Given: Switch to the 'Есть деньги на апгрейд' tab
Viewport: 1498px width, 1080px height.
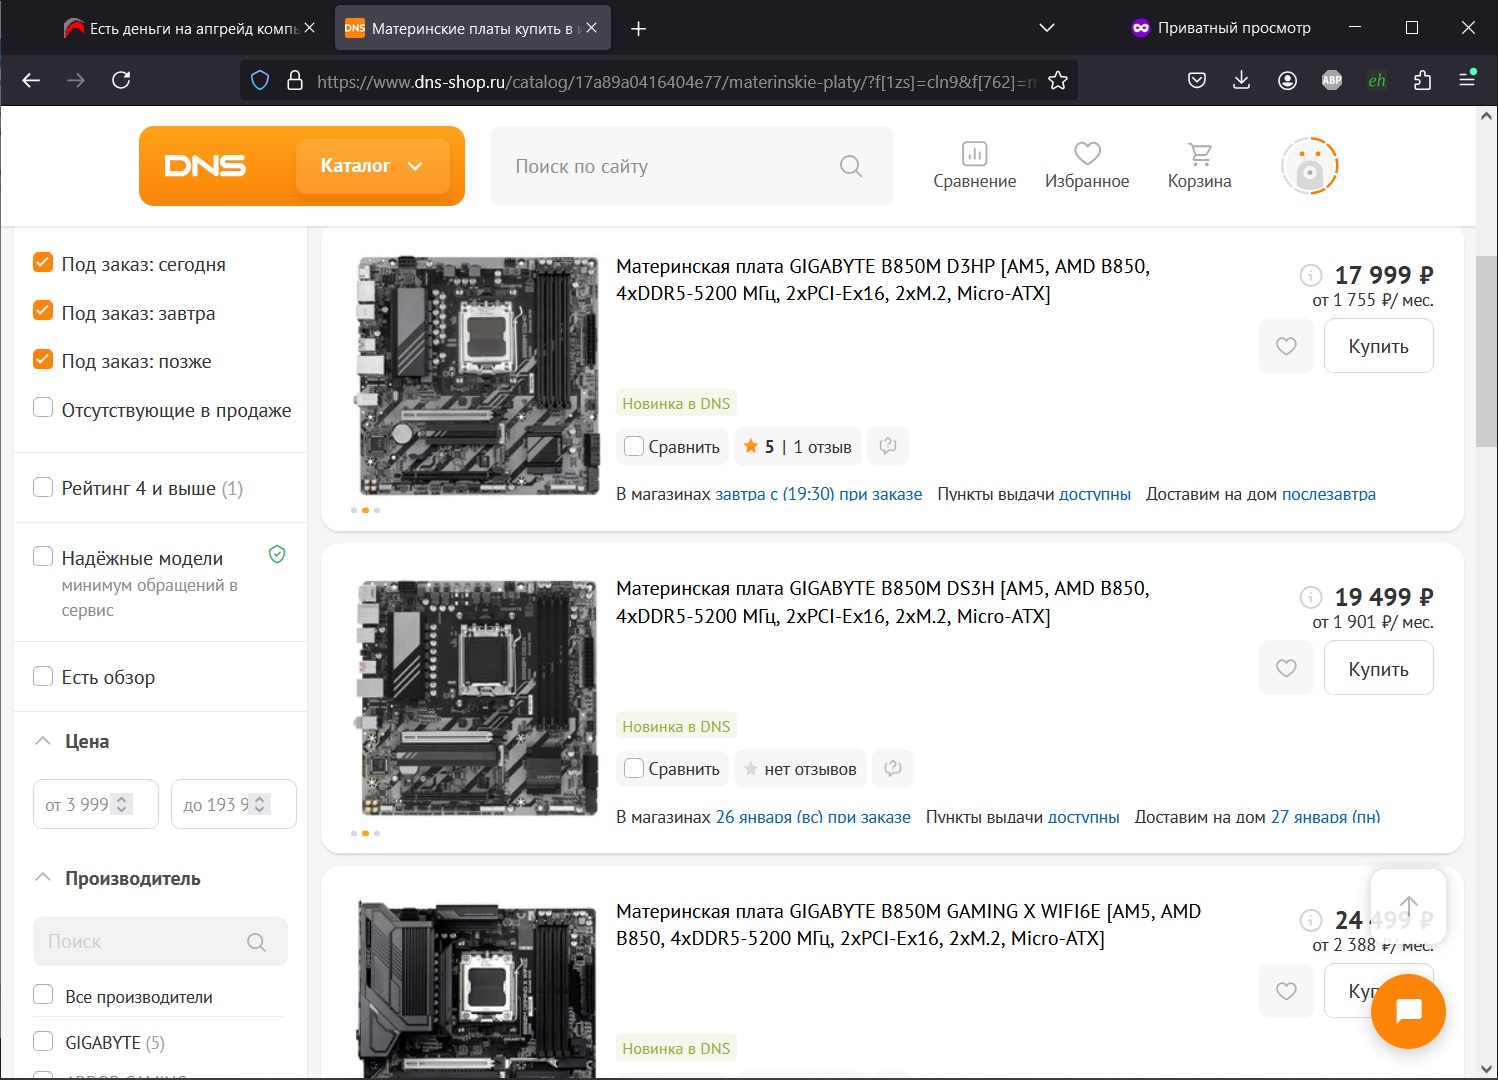Looking at the screenshot, I should (x=189, y=29).
